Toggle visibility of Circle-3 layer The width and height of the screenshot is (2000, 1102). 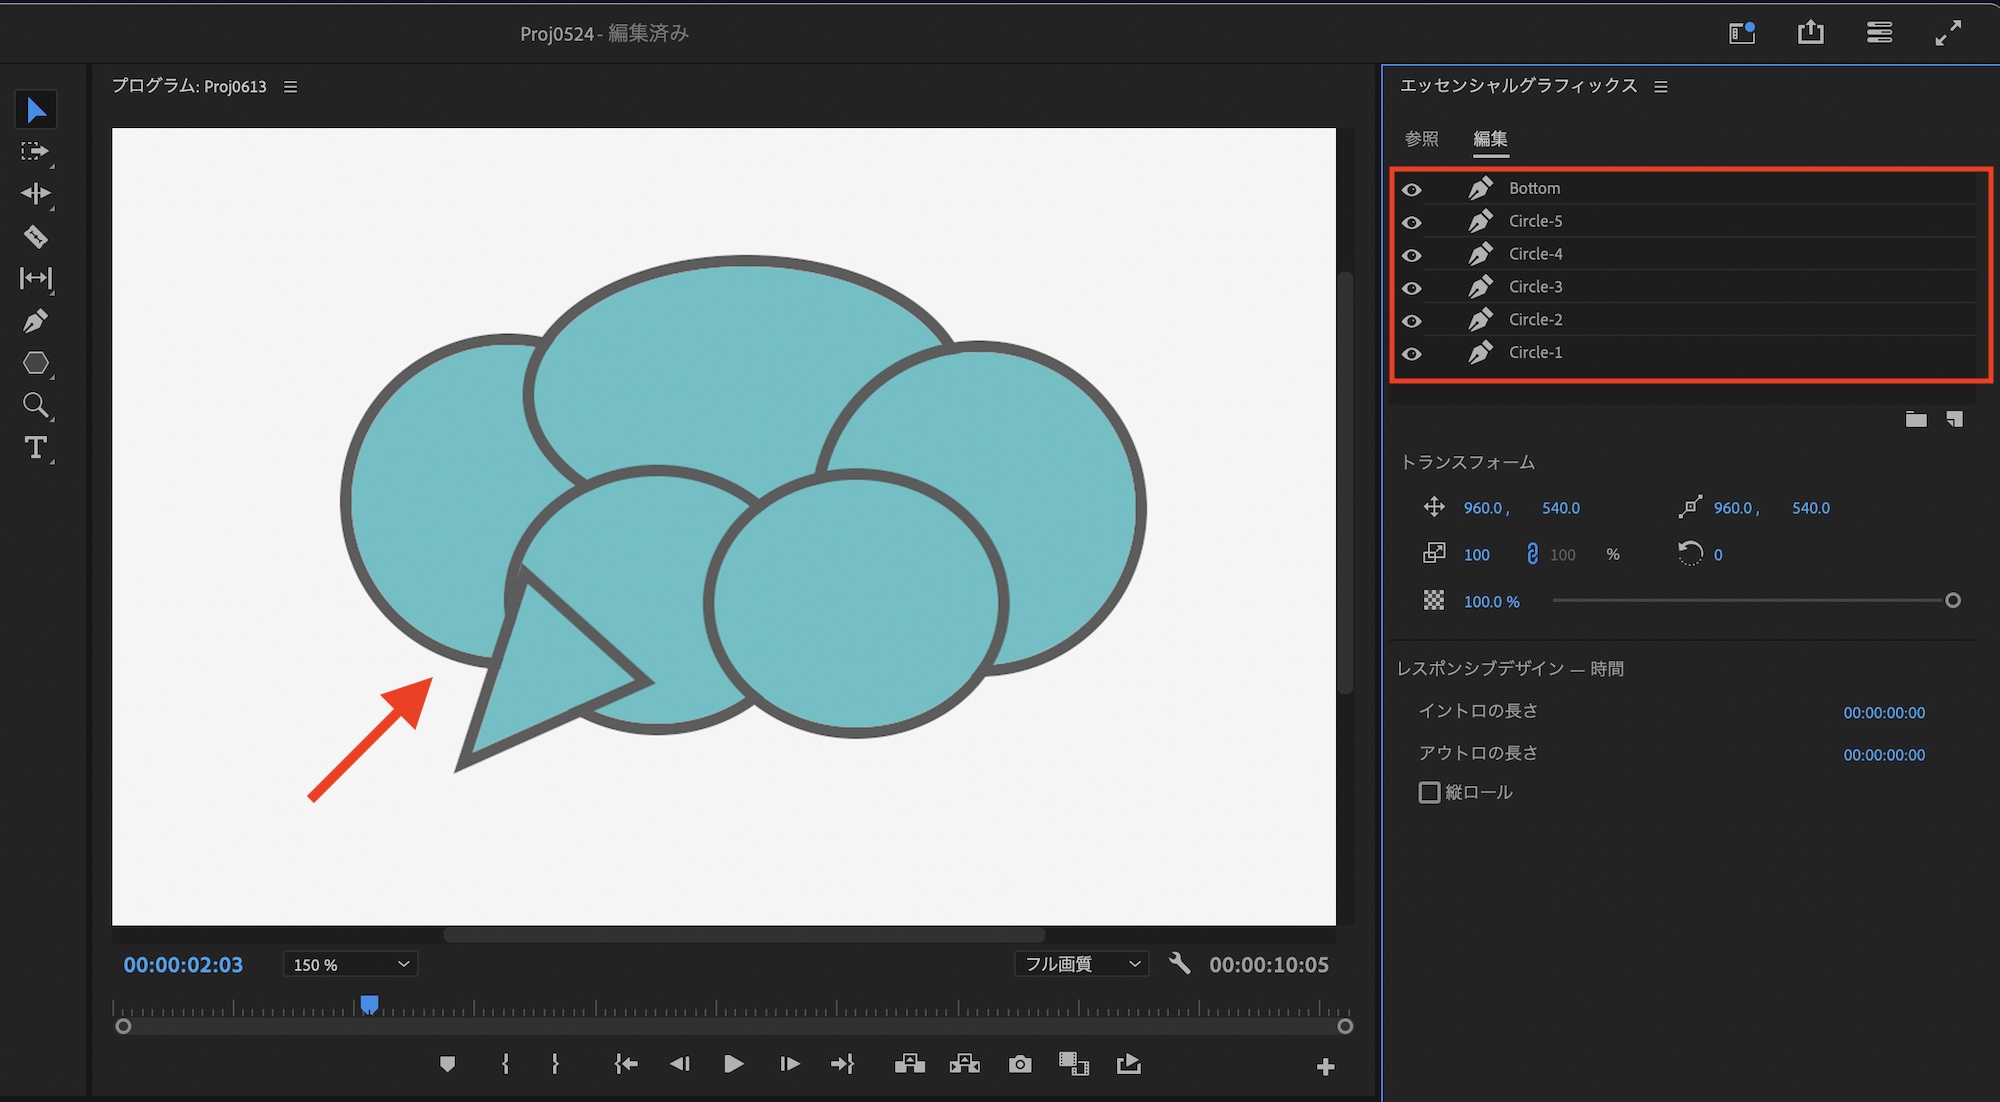click(1411, 288)
